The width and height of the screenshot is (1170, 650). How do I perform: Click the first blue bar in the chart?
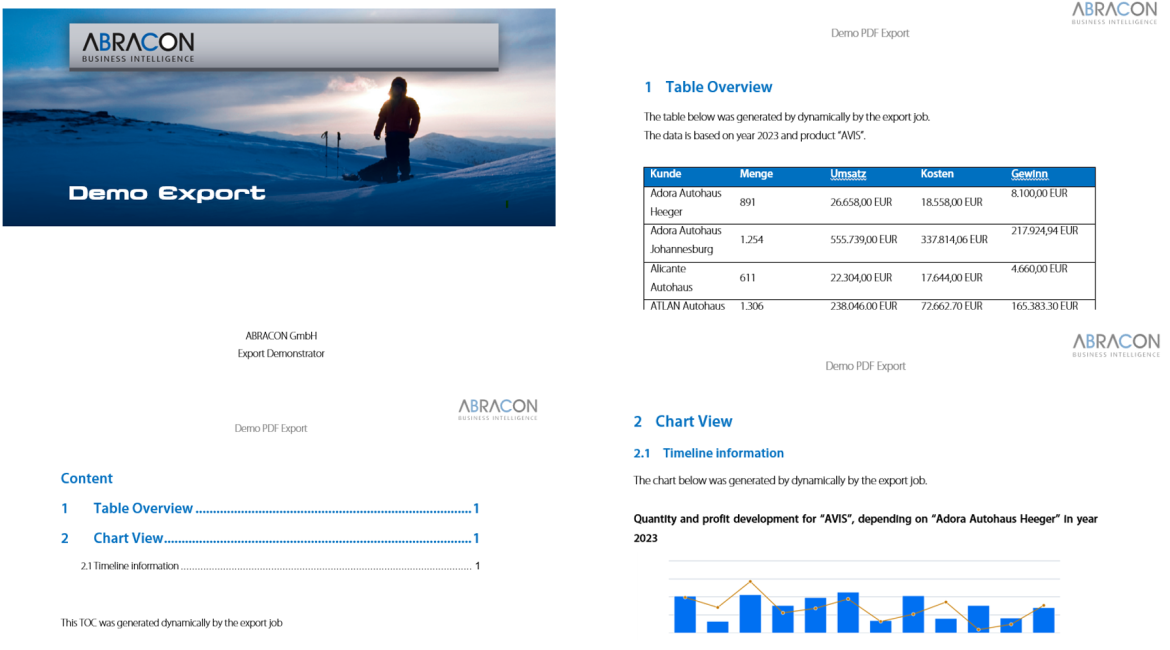coord(685,614)
